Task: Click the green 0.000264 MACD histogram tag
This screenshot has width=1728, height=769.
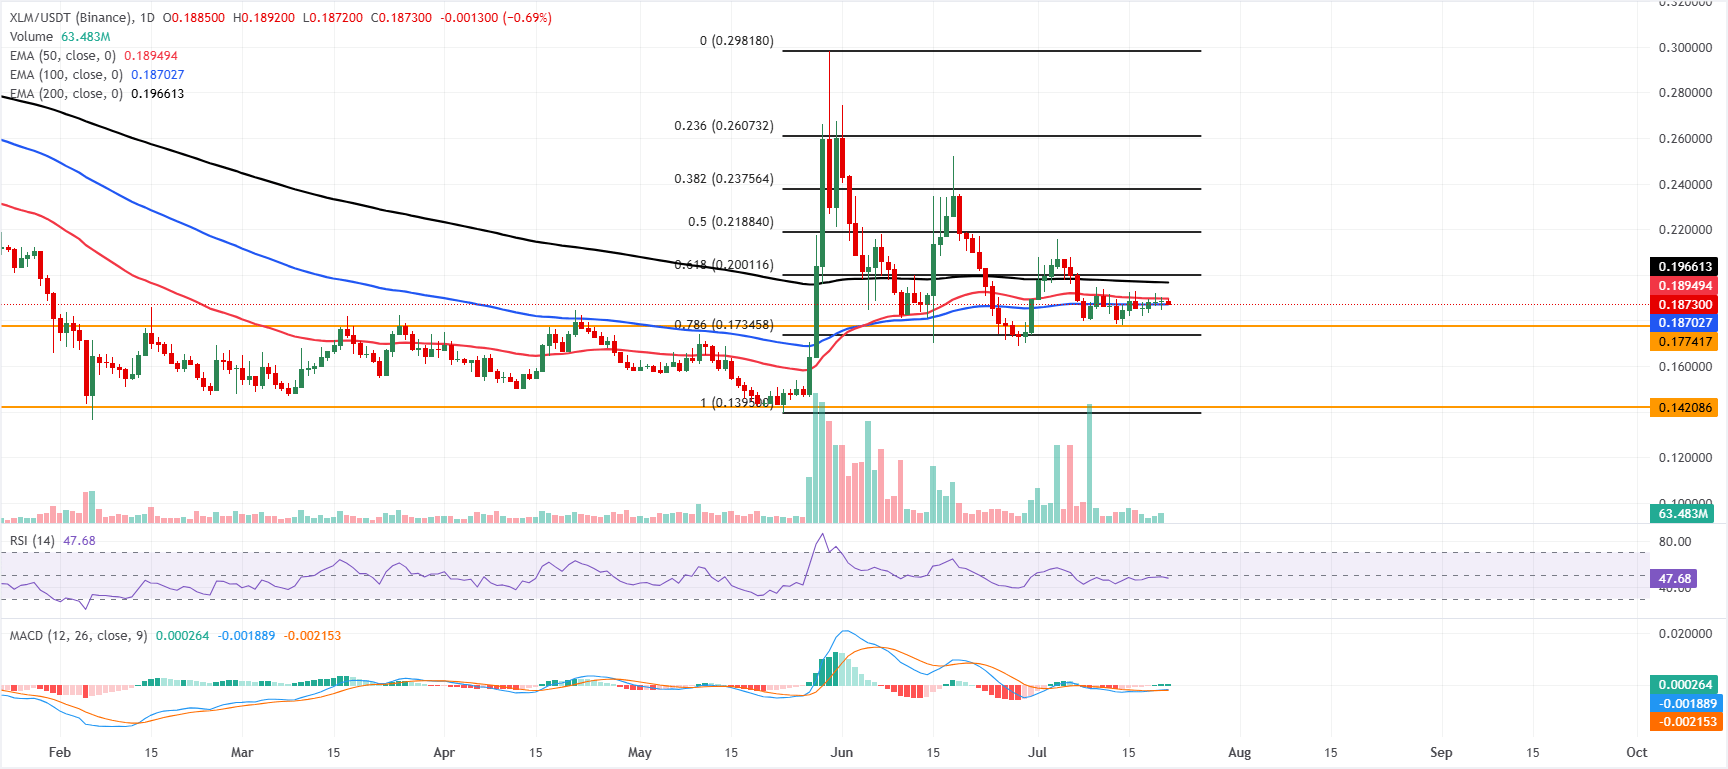Action: (1685, 685)
